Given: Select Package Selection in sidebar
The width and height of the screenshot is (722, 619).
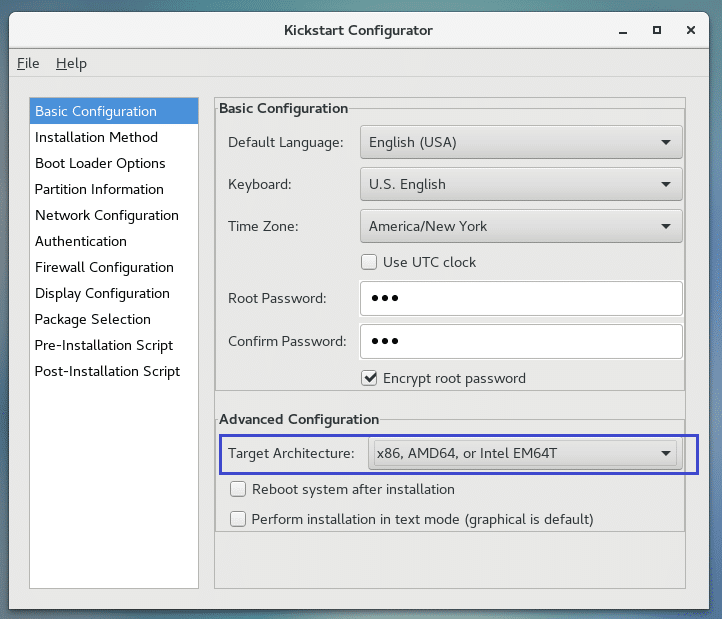Looking at the screenshot, I should 92,319.
